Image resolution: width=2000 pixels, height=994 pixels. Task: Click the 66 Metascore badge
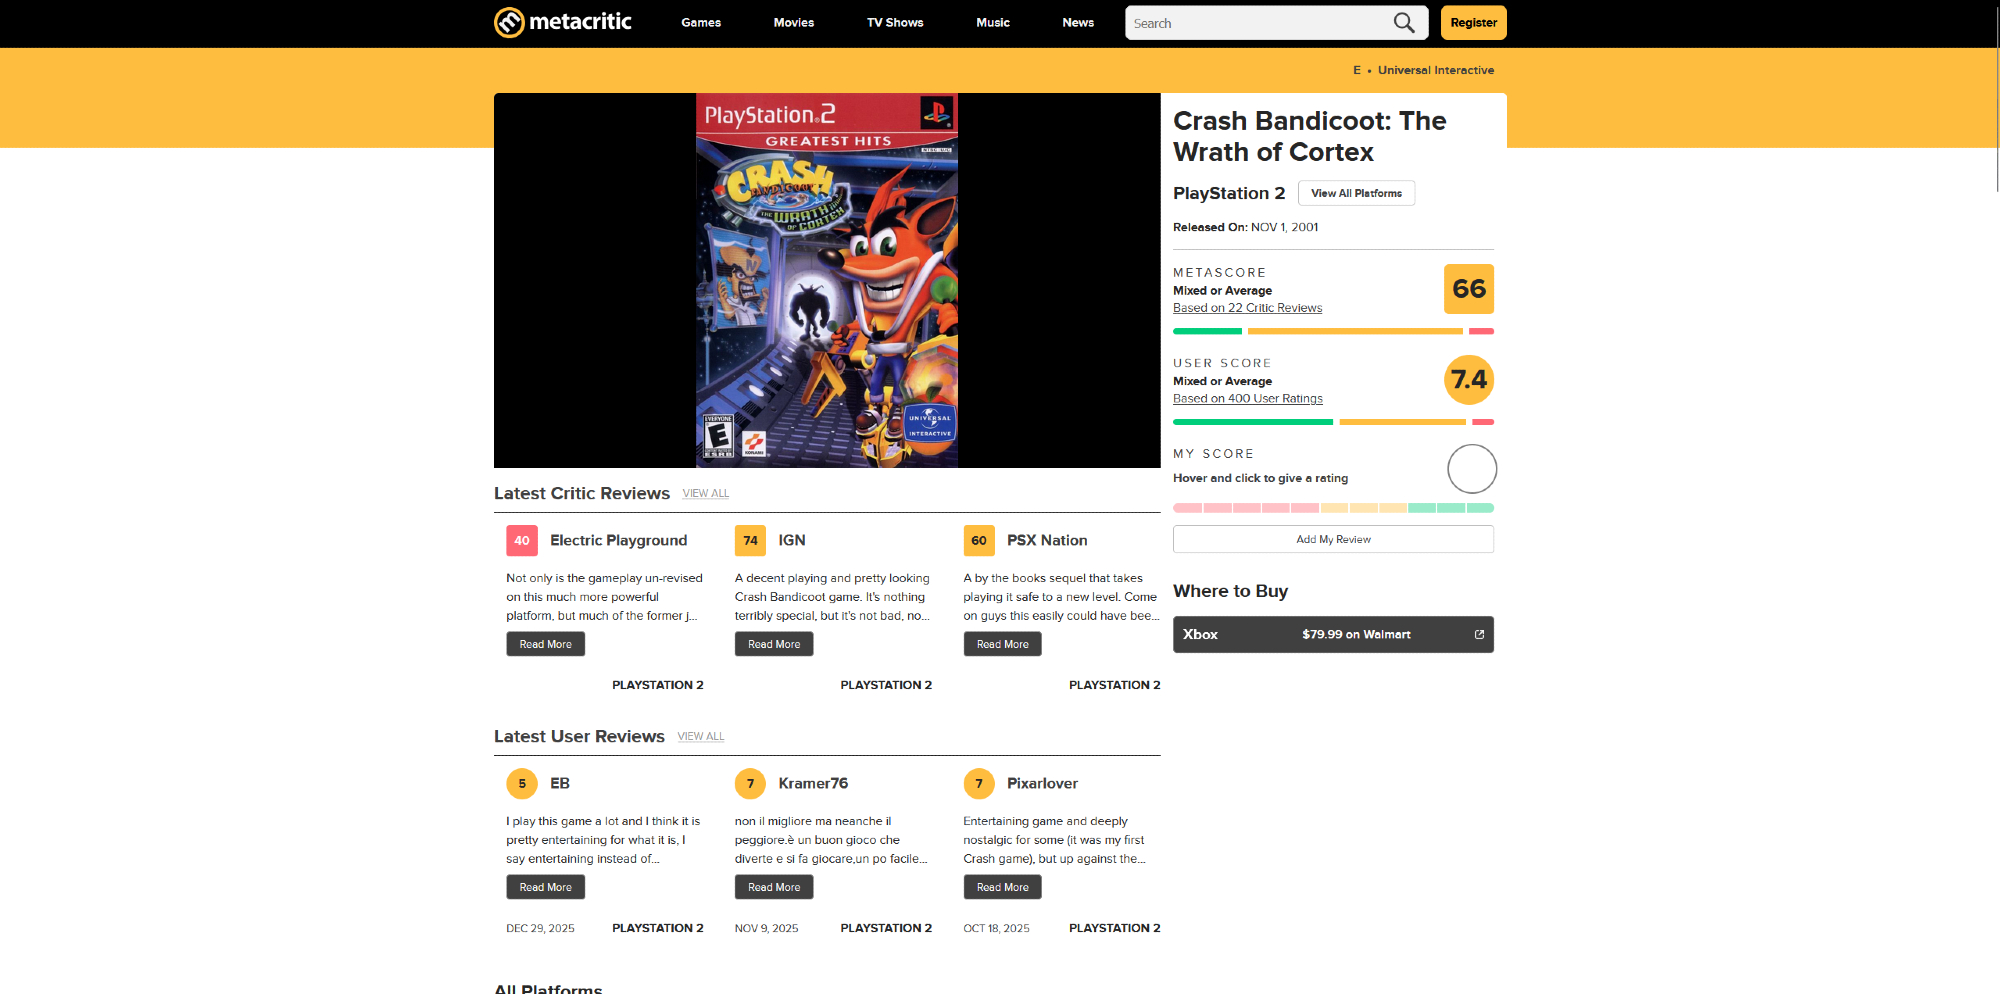(x=1468, y=289)
